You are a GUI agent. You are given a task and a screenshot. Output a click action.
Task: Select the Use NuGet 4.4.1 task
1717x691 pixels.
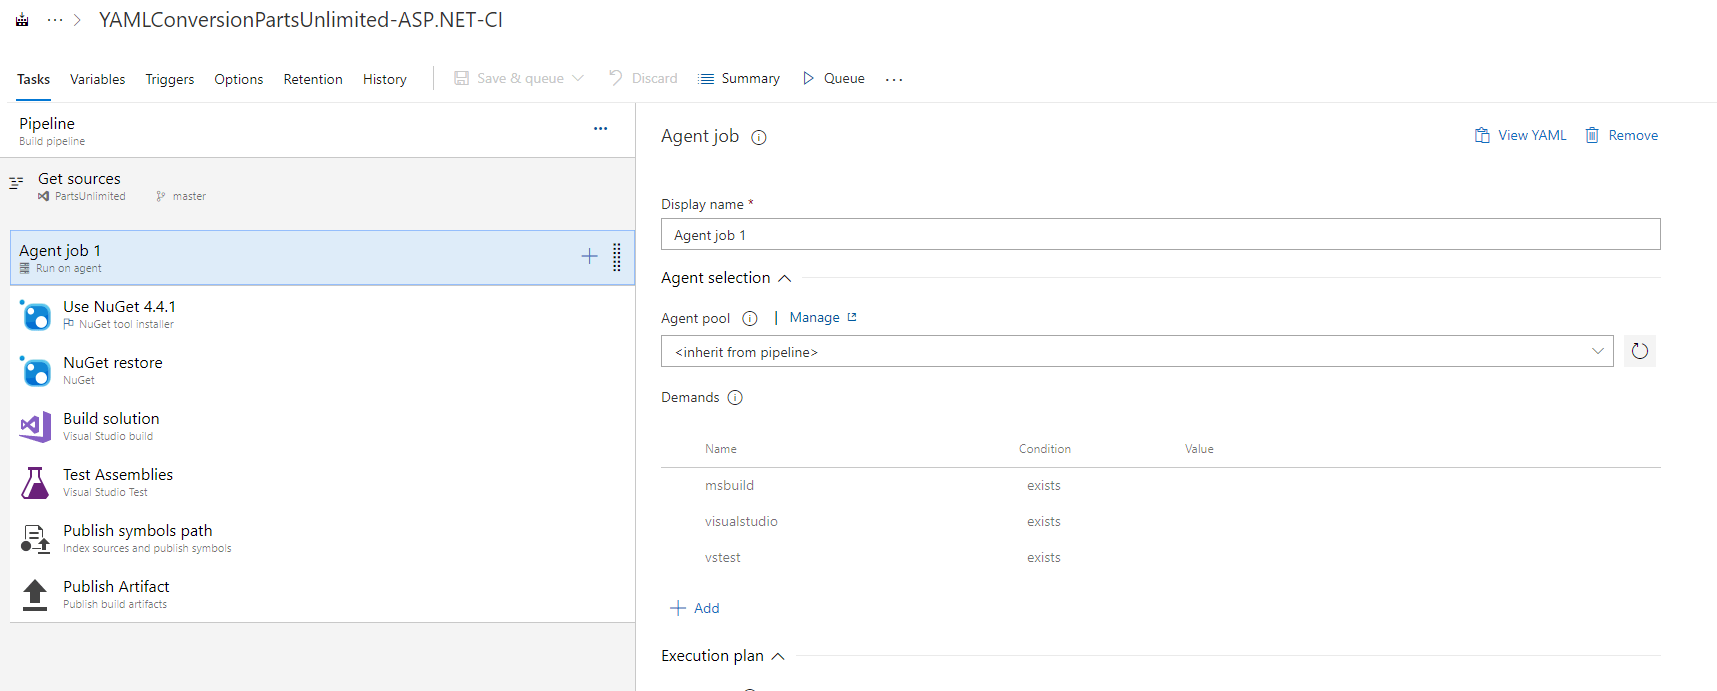322,314
